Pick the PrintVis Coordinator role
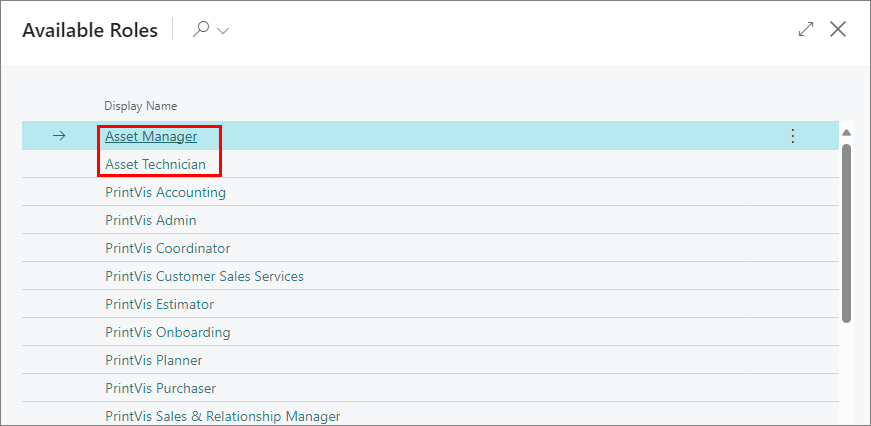 pos(167,248)
